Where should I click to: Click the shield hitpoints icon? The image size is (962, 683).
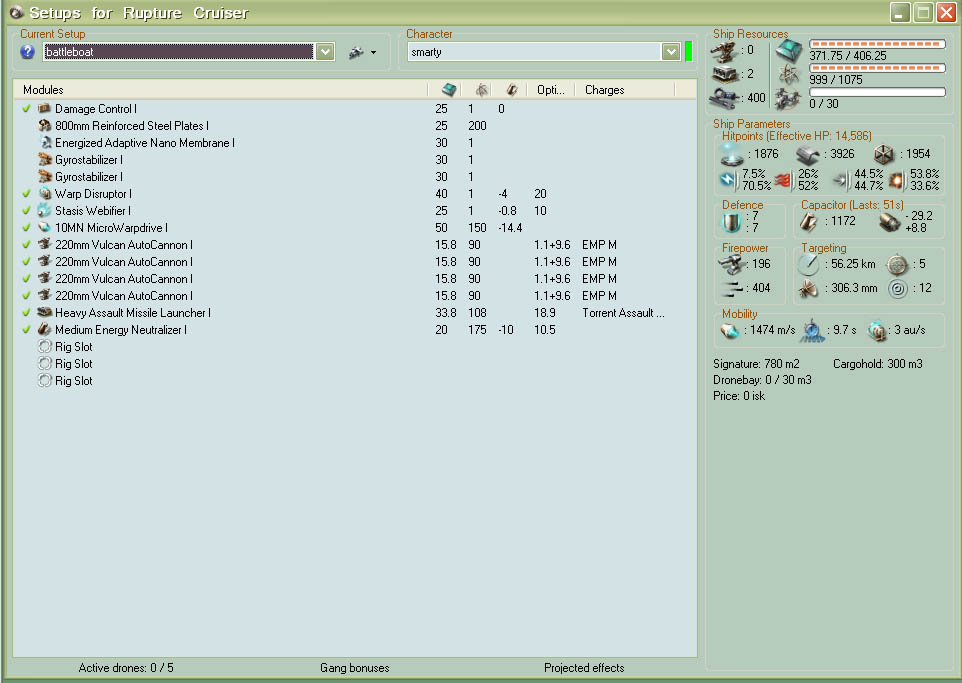[x=731, y=154]
